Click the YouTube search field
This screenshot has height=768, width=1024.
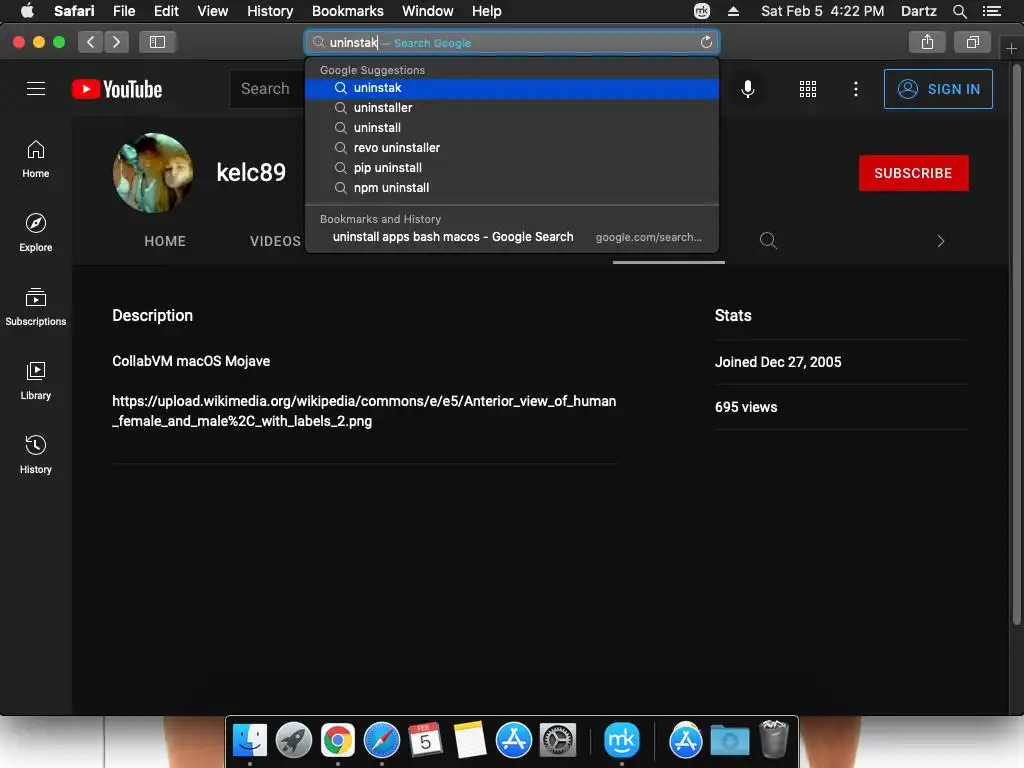[x=267, y=89]
